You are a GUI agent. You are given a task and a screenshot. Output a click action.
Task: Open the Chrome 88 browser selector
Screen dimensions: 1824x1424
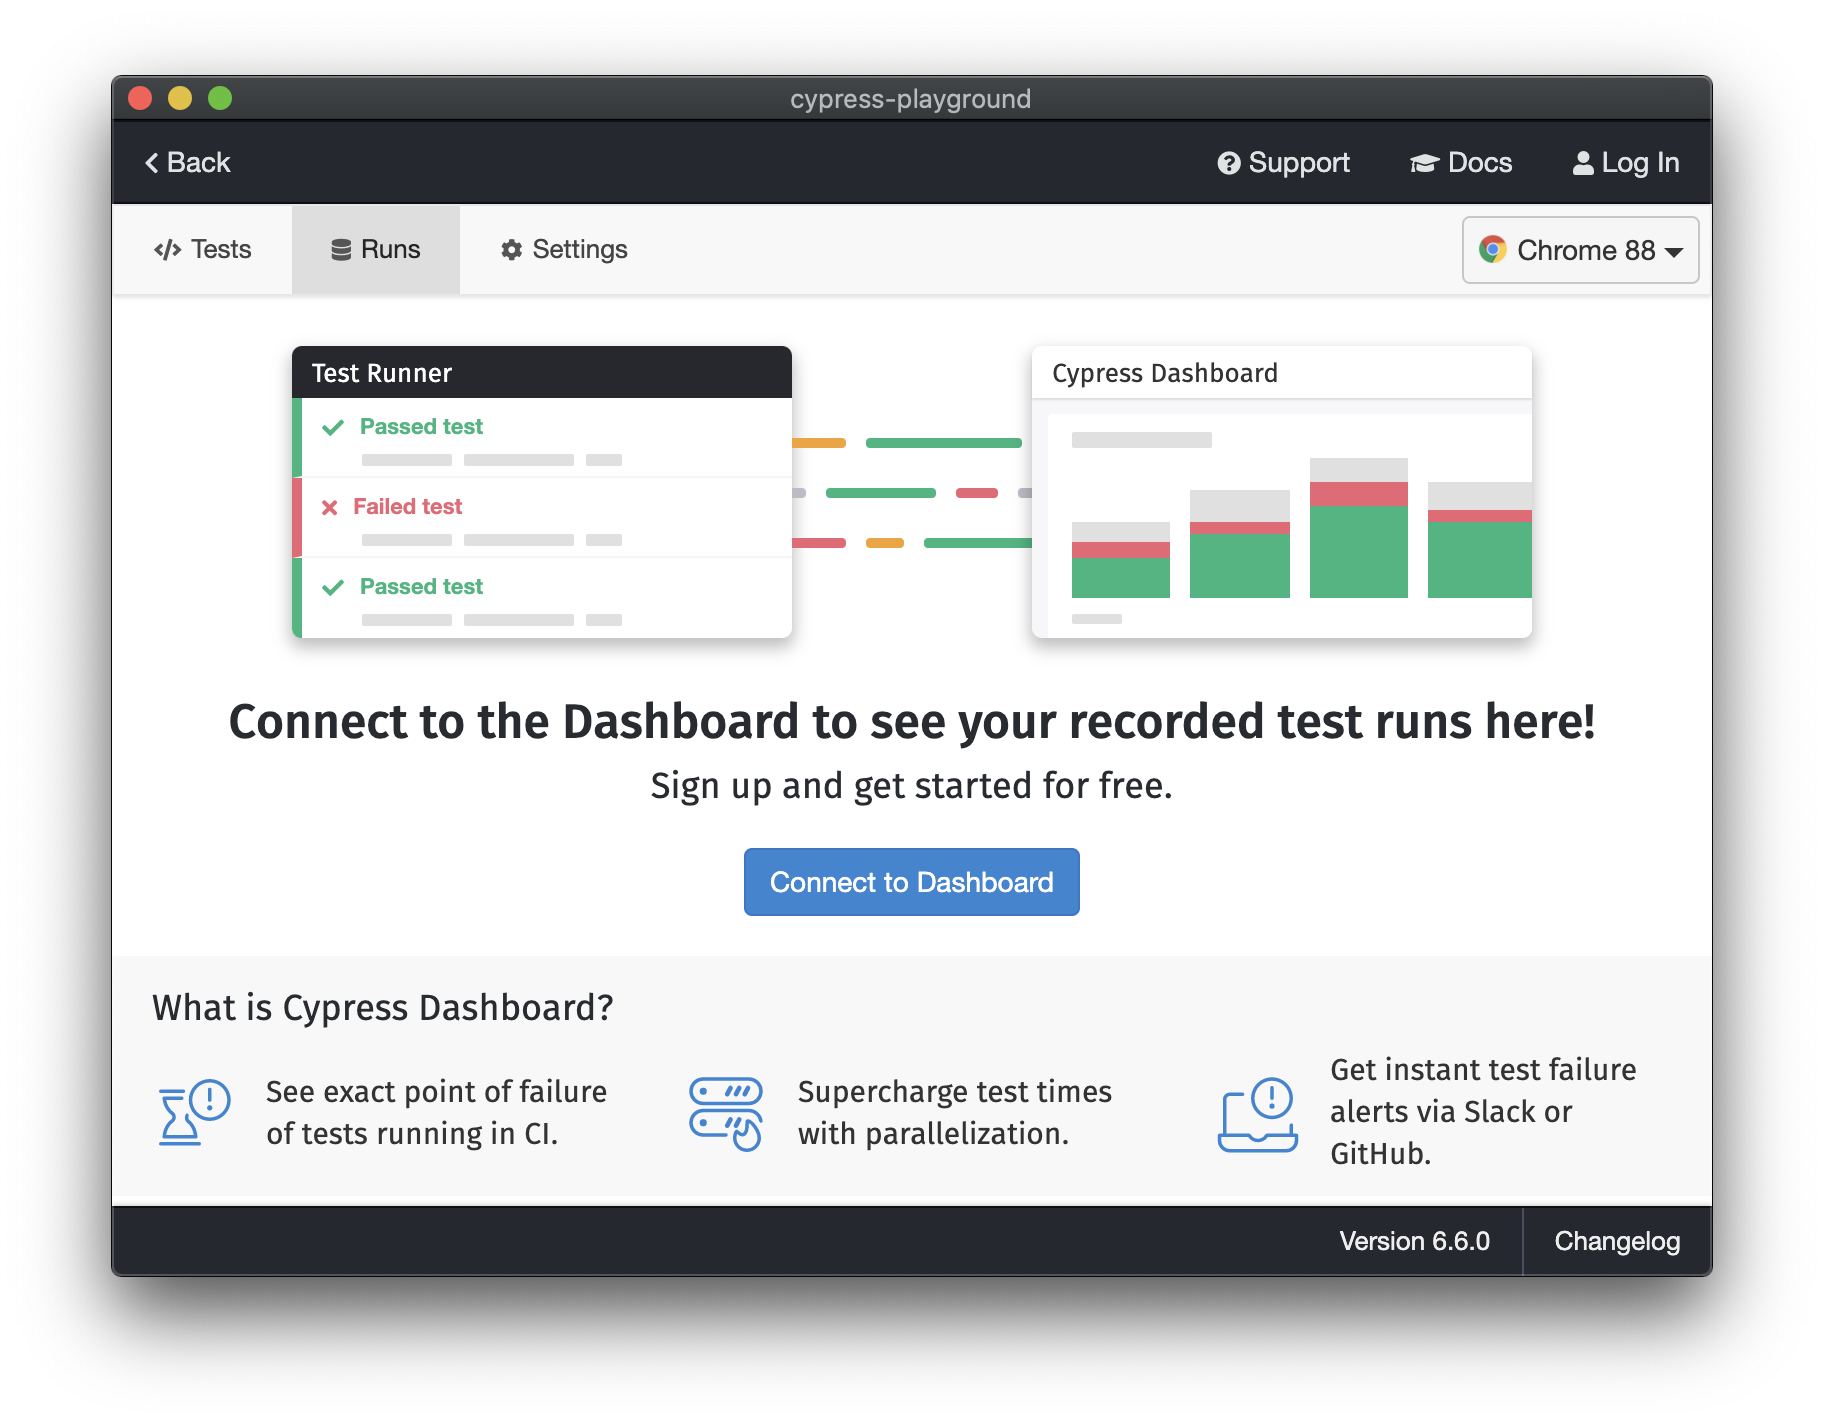[x=1580, y=250]
